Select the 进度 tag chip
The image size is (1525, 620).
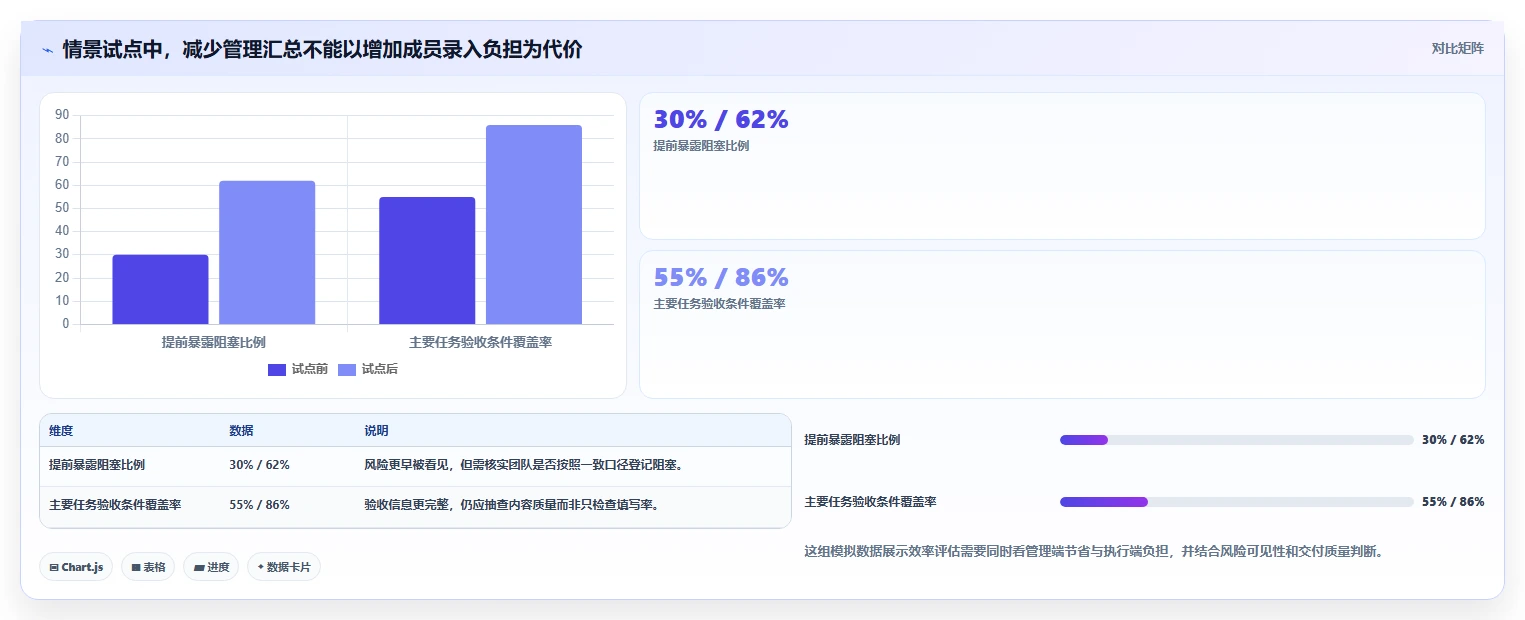point(211,567)
